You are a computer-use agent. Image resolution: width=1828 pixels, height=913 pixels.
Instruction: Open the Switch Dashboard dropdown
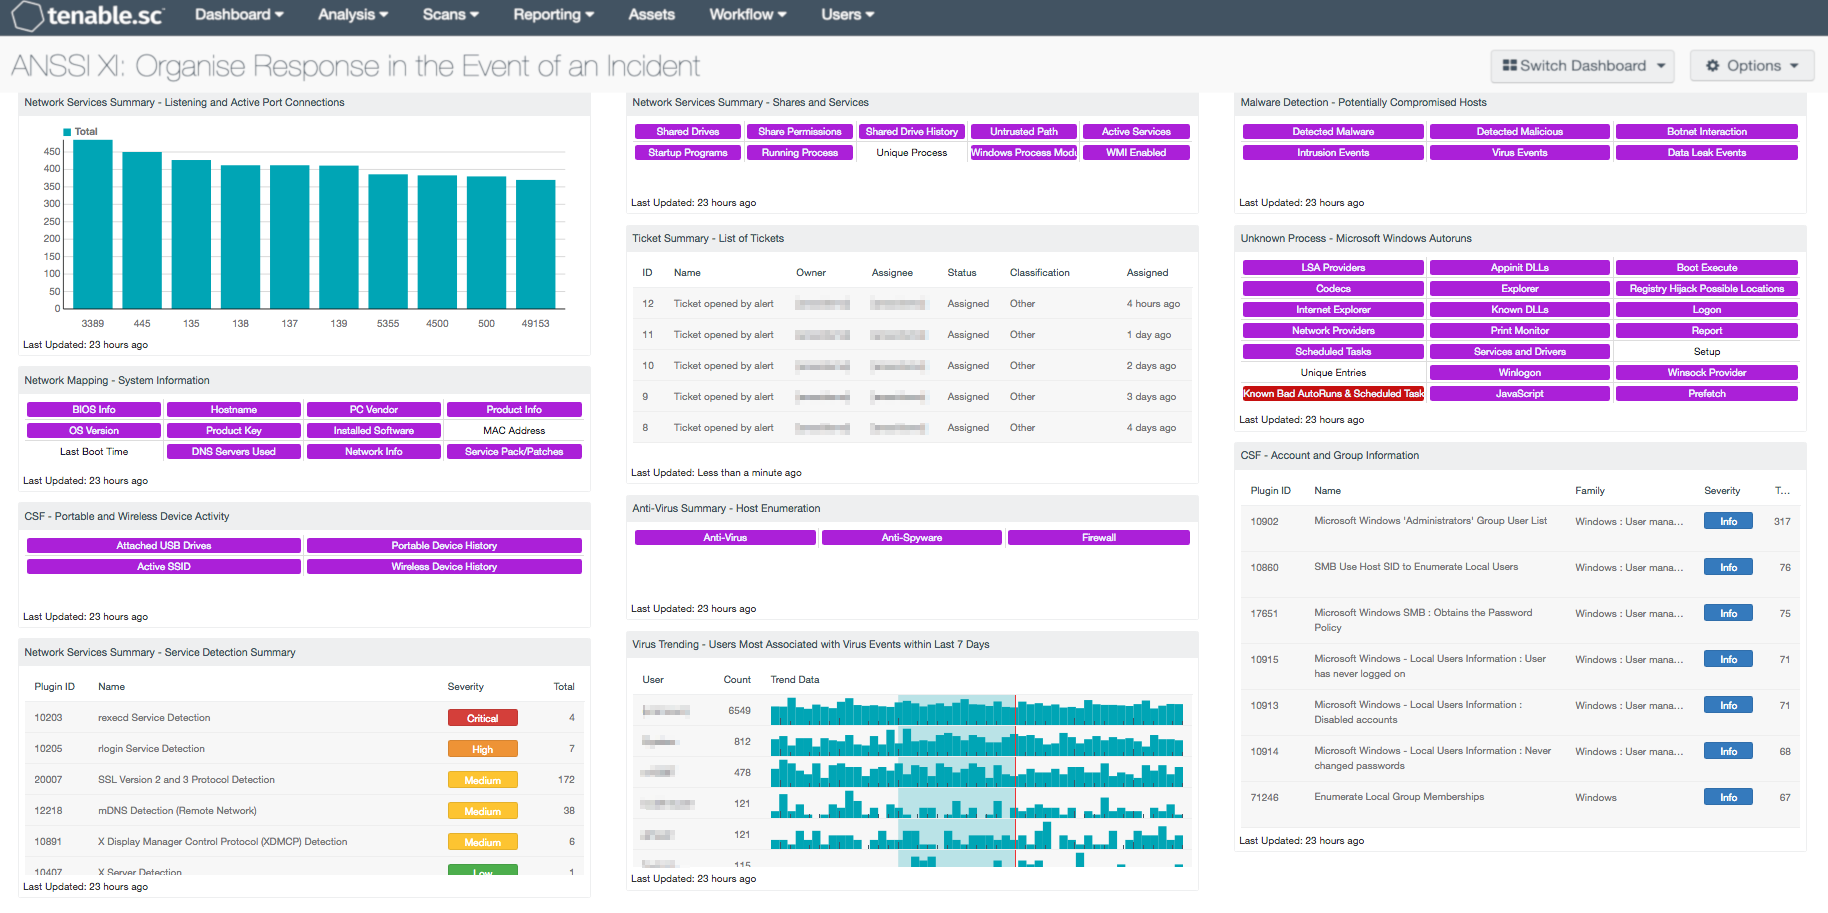pyautogui.click(x=1582, y=66)
